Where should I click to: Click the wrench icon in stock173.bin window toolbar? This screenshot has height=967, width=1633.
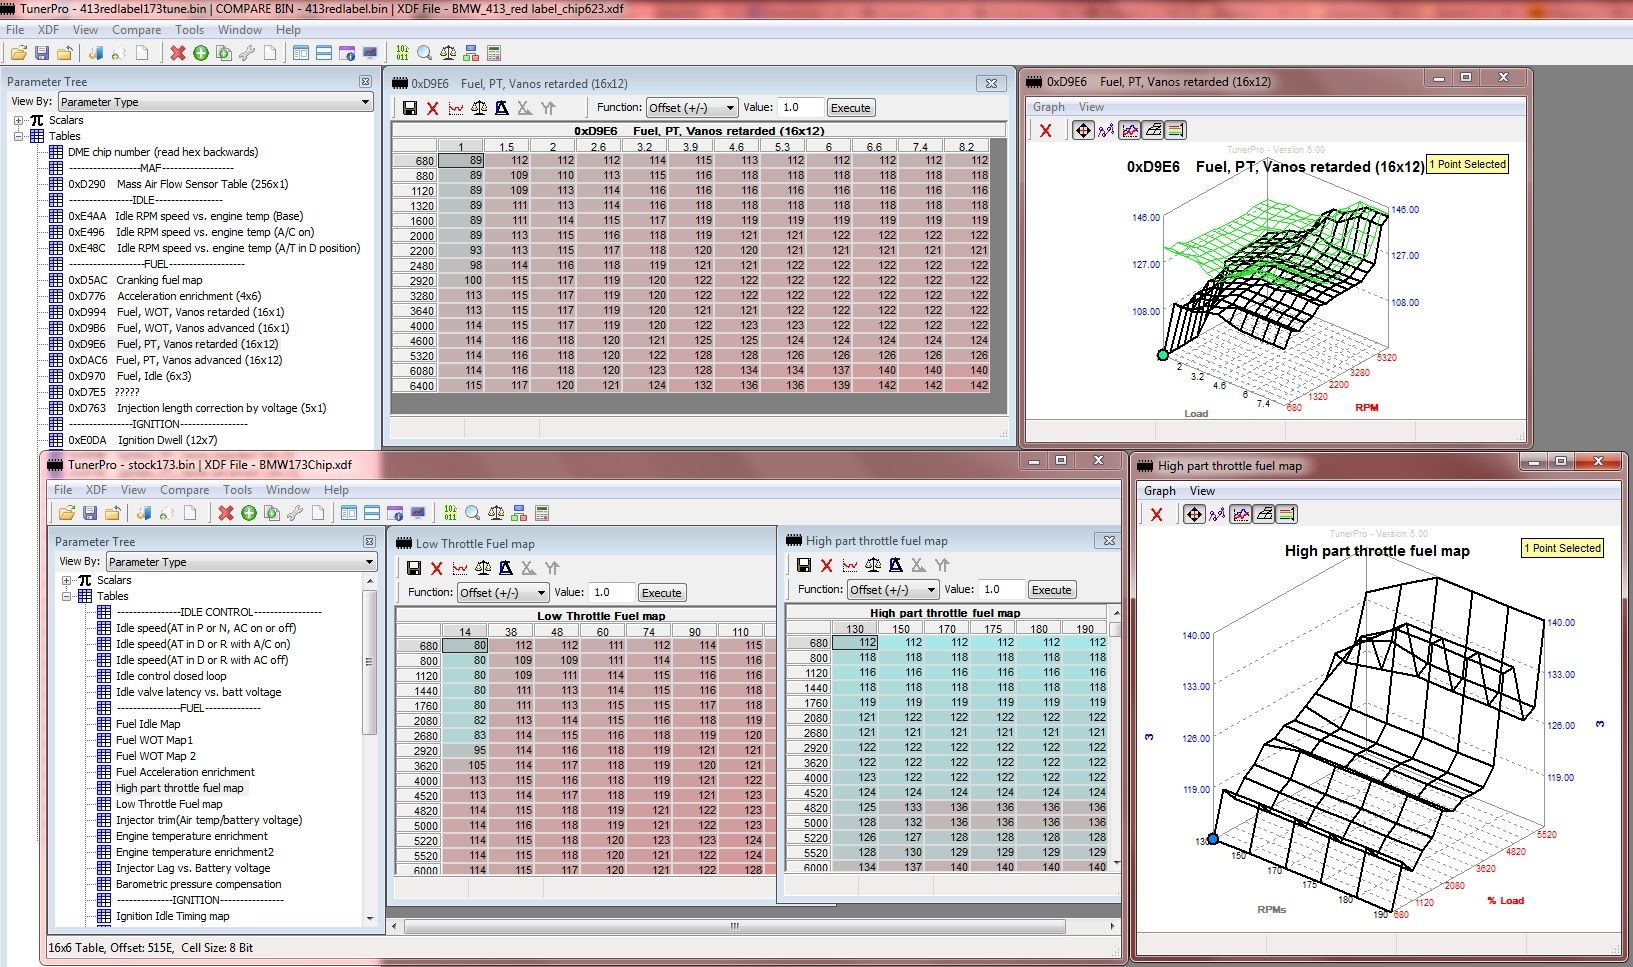click(295, 513)
